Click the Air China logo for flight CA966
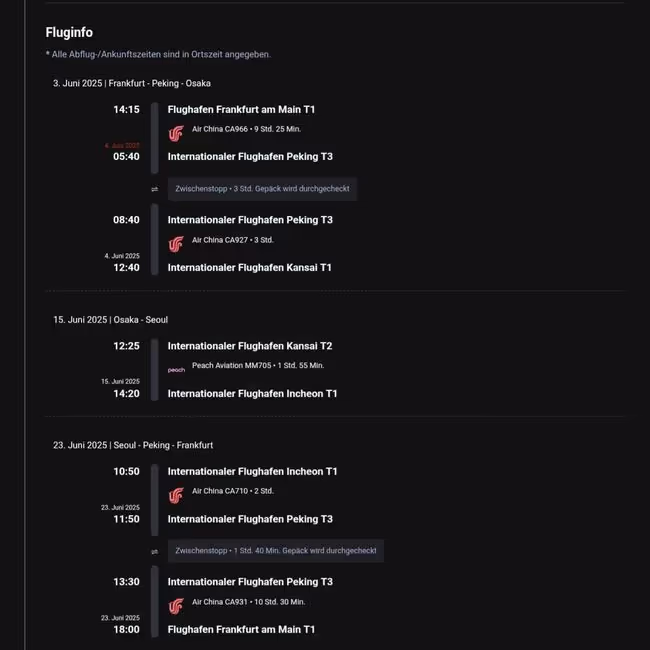650x650 pixels. [x=176, y=133]
